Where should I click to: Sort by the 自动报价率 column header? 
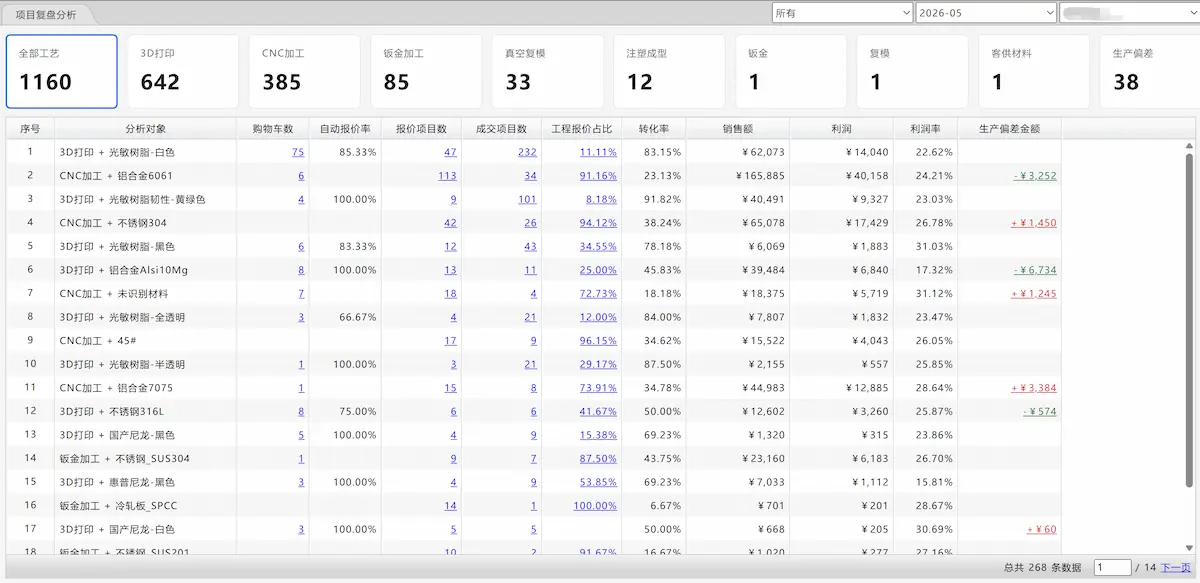coord(345,129)
